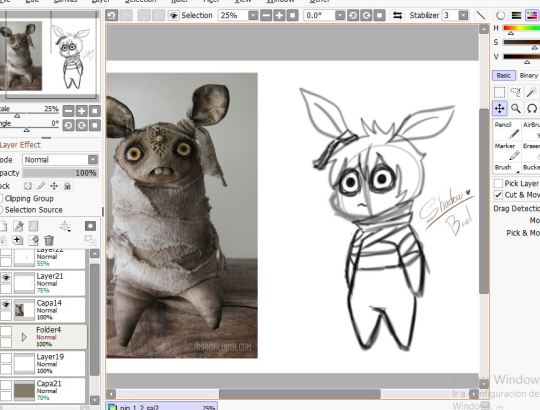
Task: Toggle the lock all padlock icon
Action: click(68, 186)
